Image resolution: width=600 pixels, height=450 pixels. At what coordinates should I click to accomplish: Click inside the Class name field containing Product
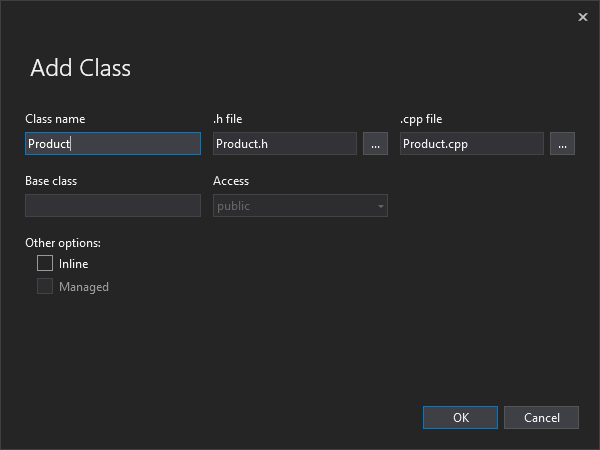113,143
